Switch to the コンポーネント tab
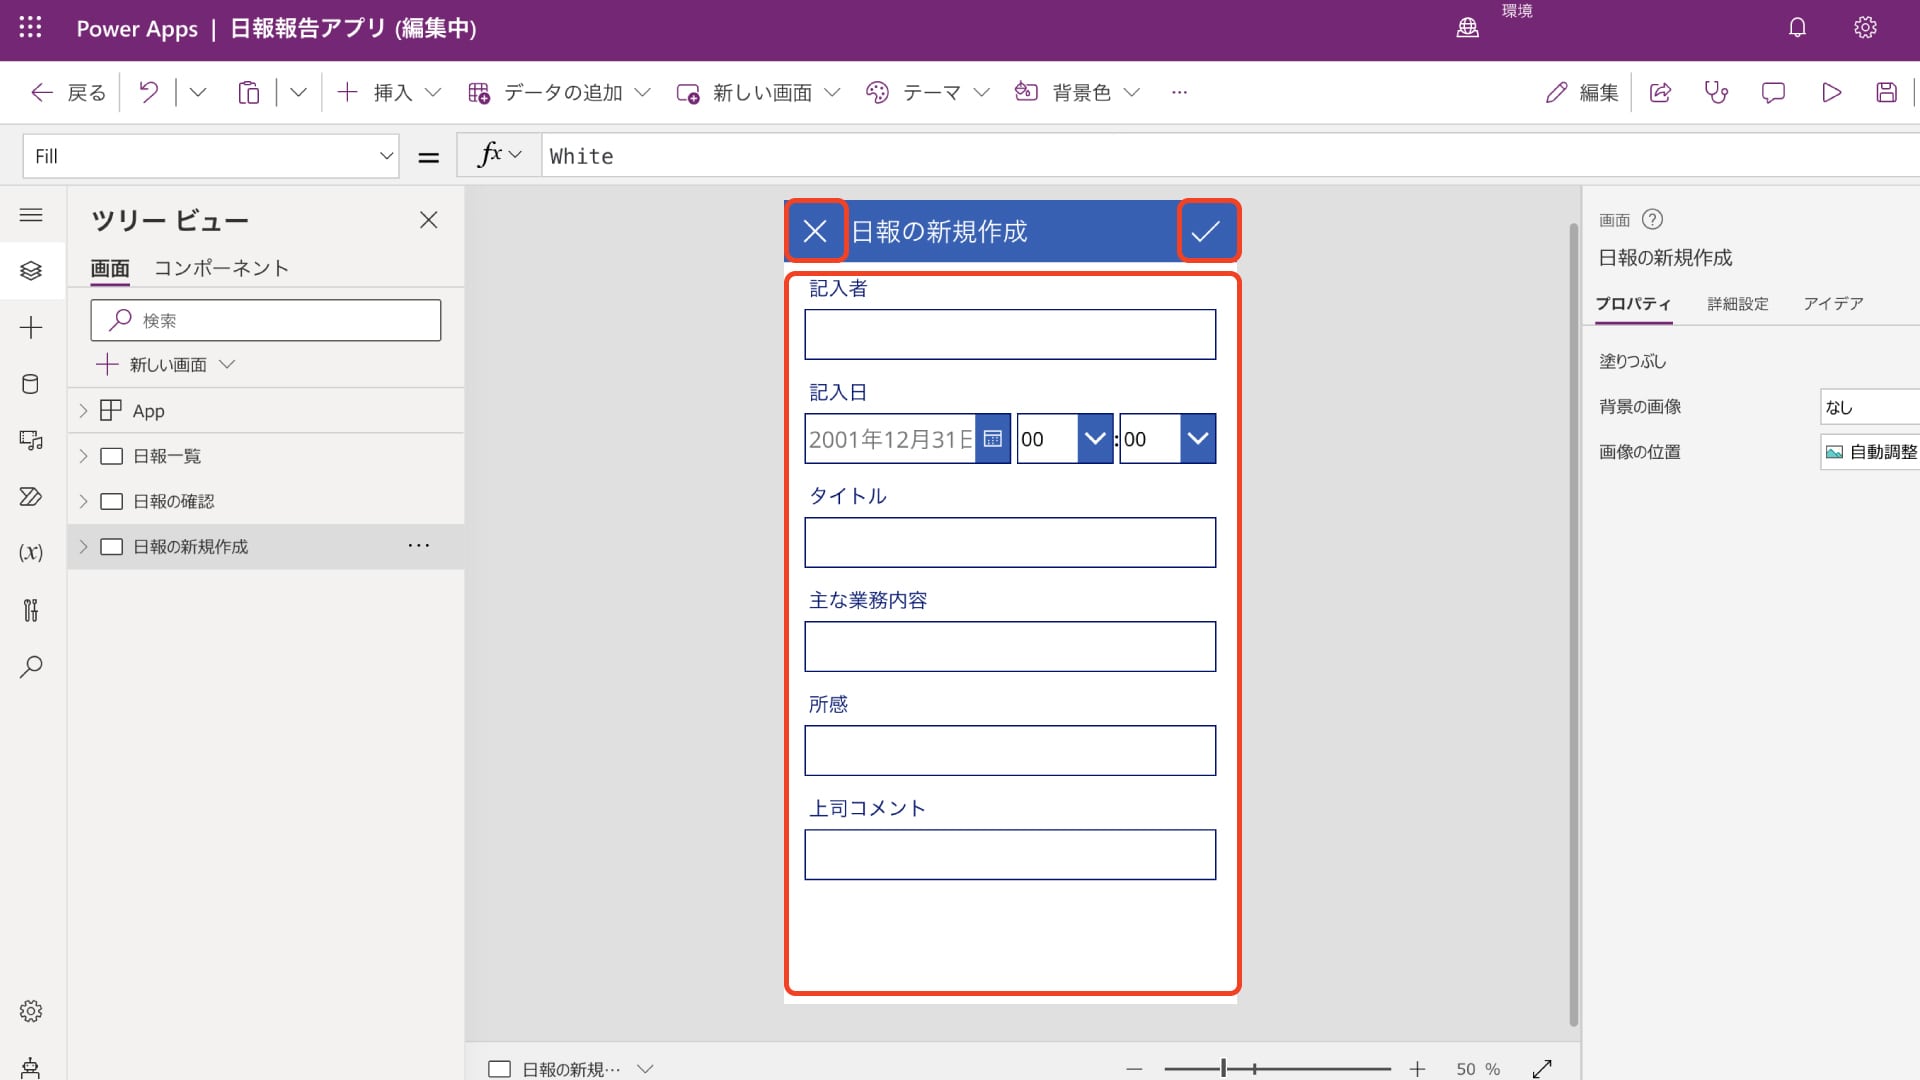 point(222,268)
